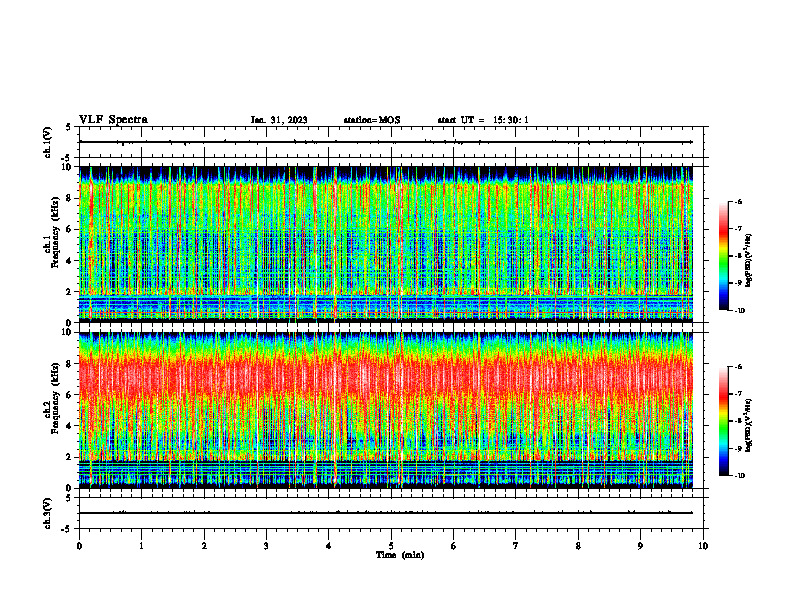Click time axis tick label "2"
The image size is (792, 612).
204,546
